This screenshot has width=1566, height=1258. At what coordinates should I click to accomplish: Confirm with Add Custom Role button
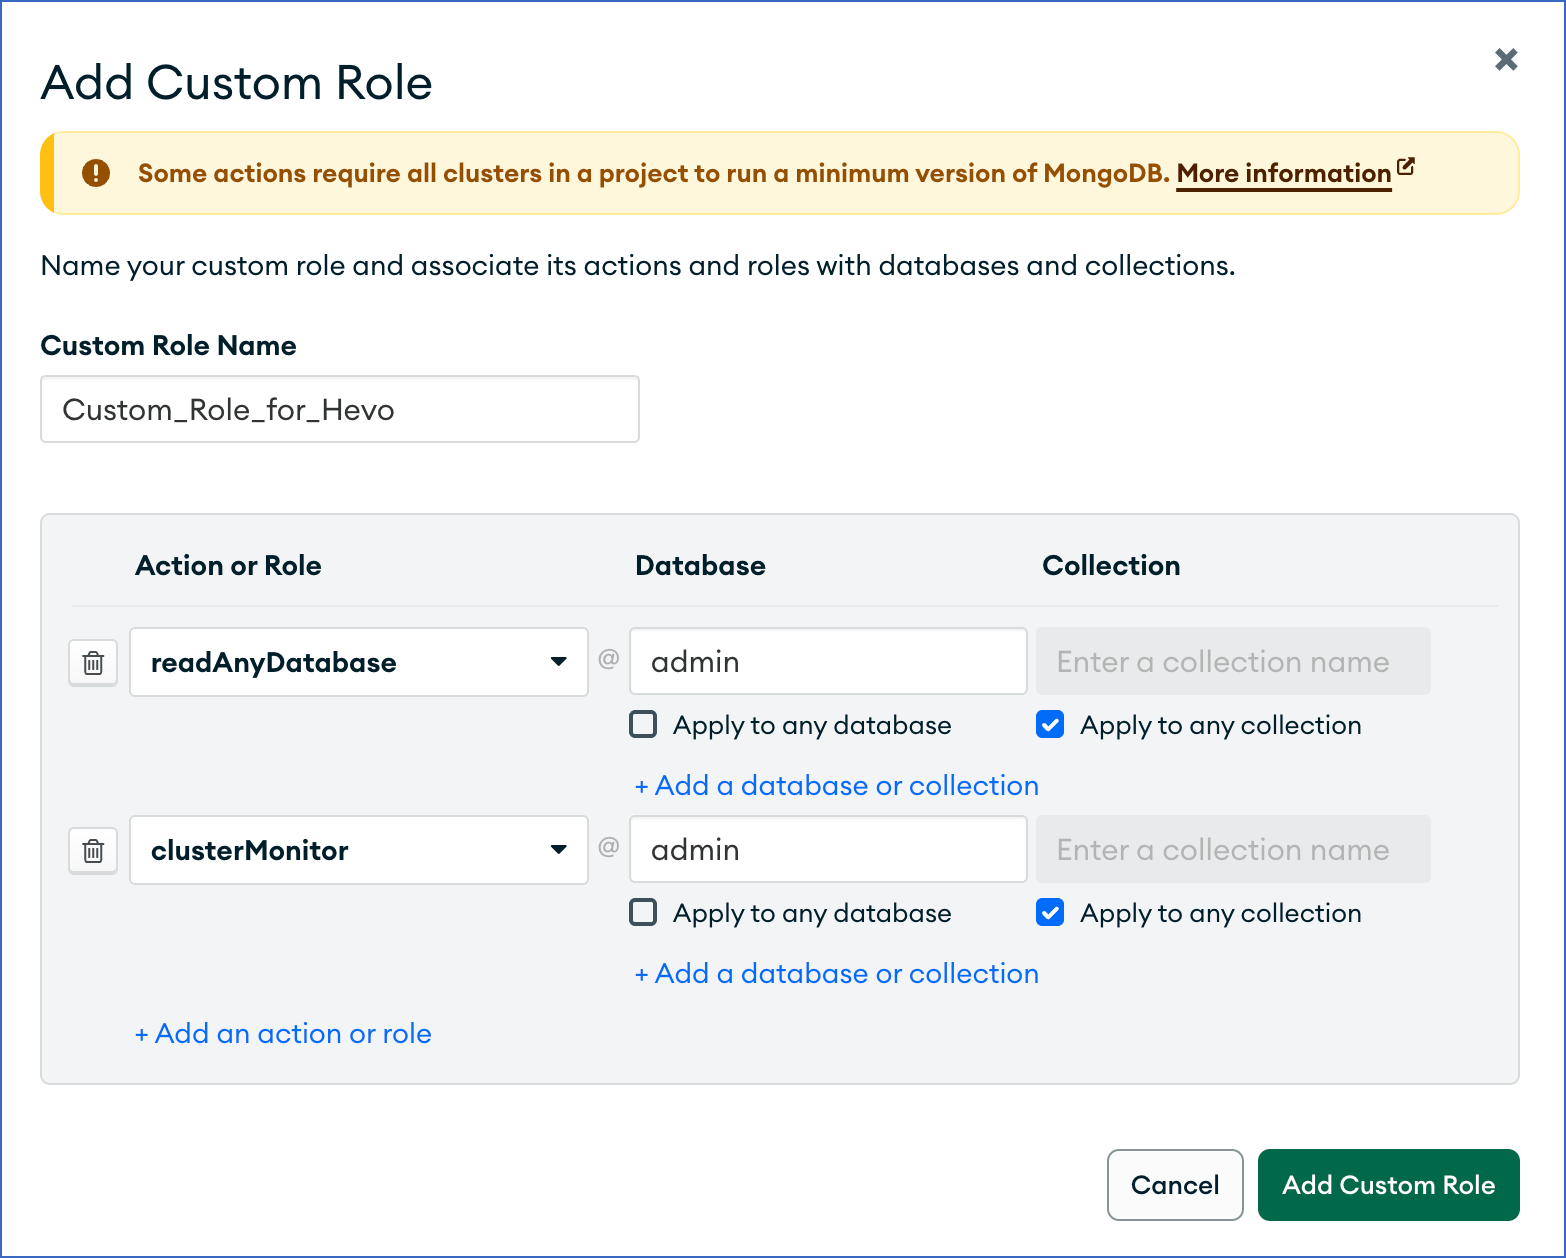coord(1389,1185)
